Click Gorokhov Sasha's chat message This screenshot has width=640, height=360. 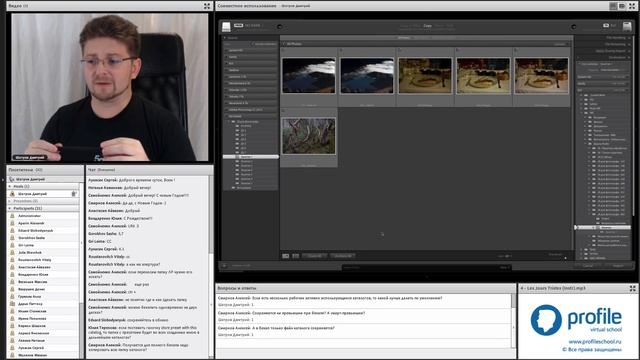click(x=106, y=233)
